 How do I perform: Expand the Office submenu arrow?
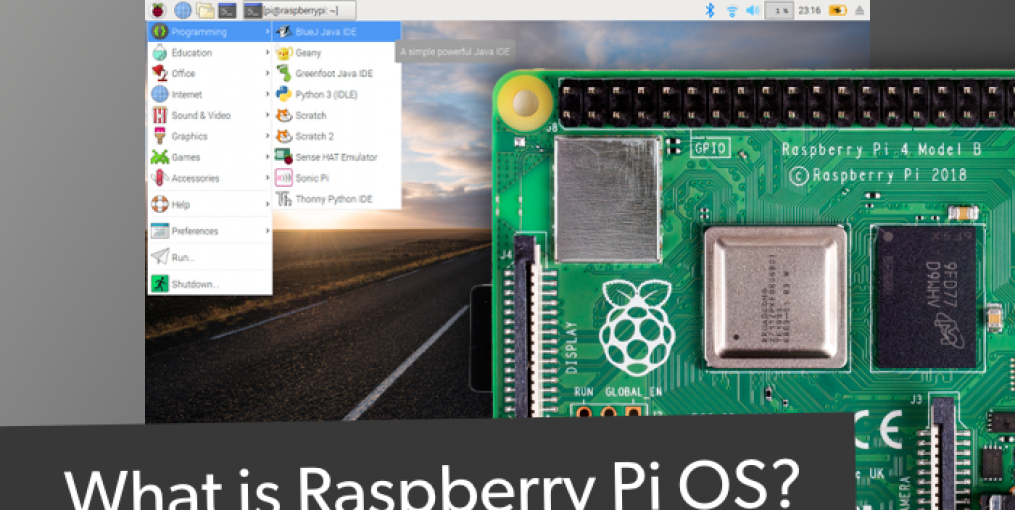(x=267, y=73)
